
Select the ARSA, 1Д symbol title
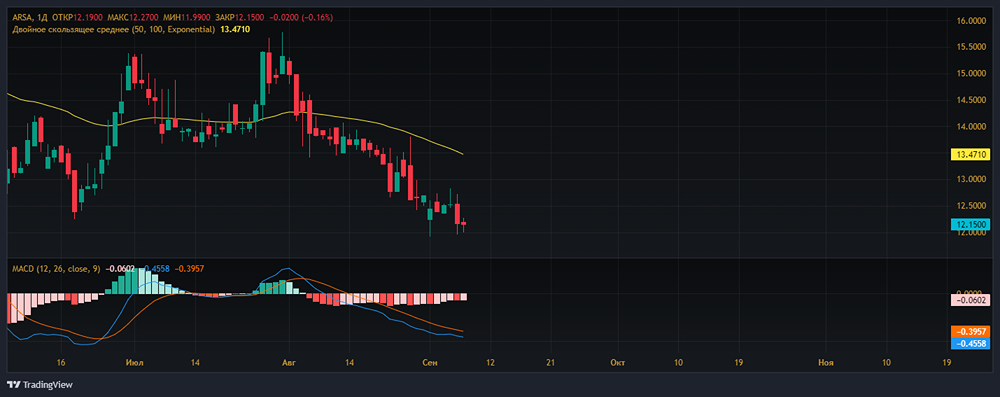[30, 17]
